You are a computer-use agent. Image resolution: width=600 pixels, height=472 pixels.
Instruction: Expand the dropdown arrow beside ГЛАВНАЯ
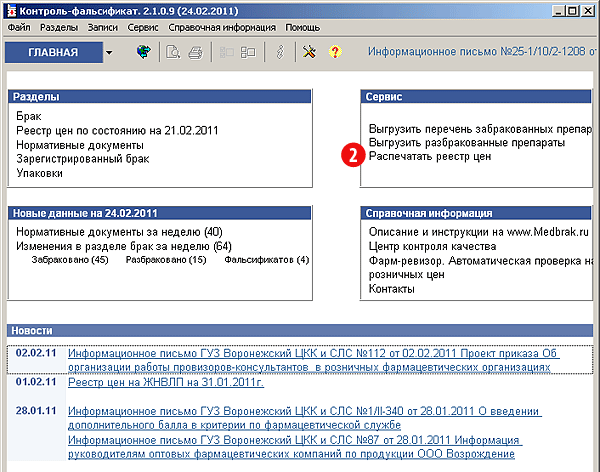coord(109,52)
